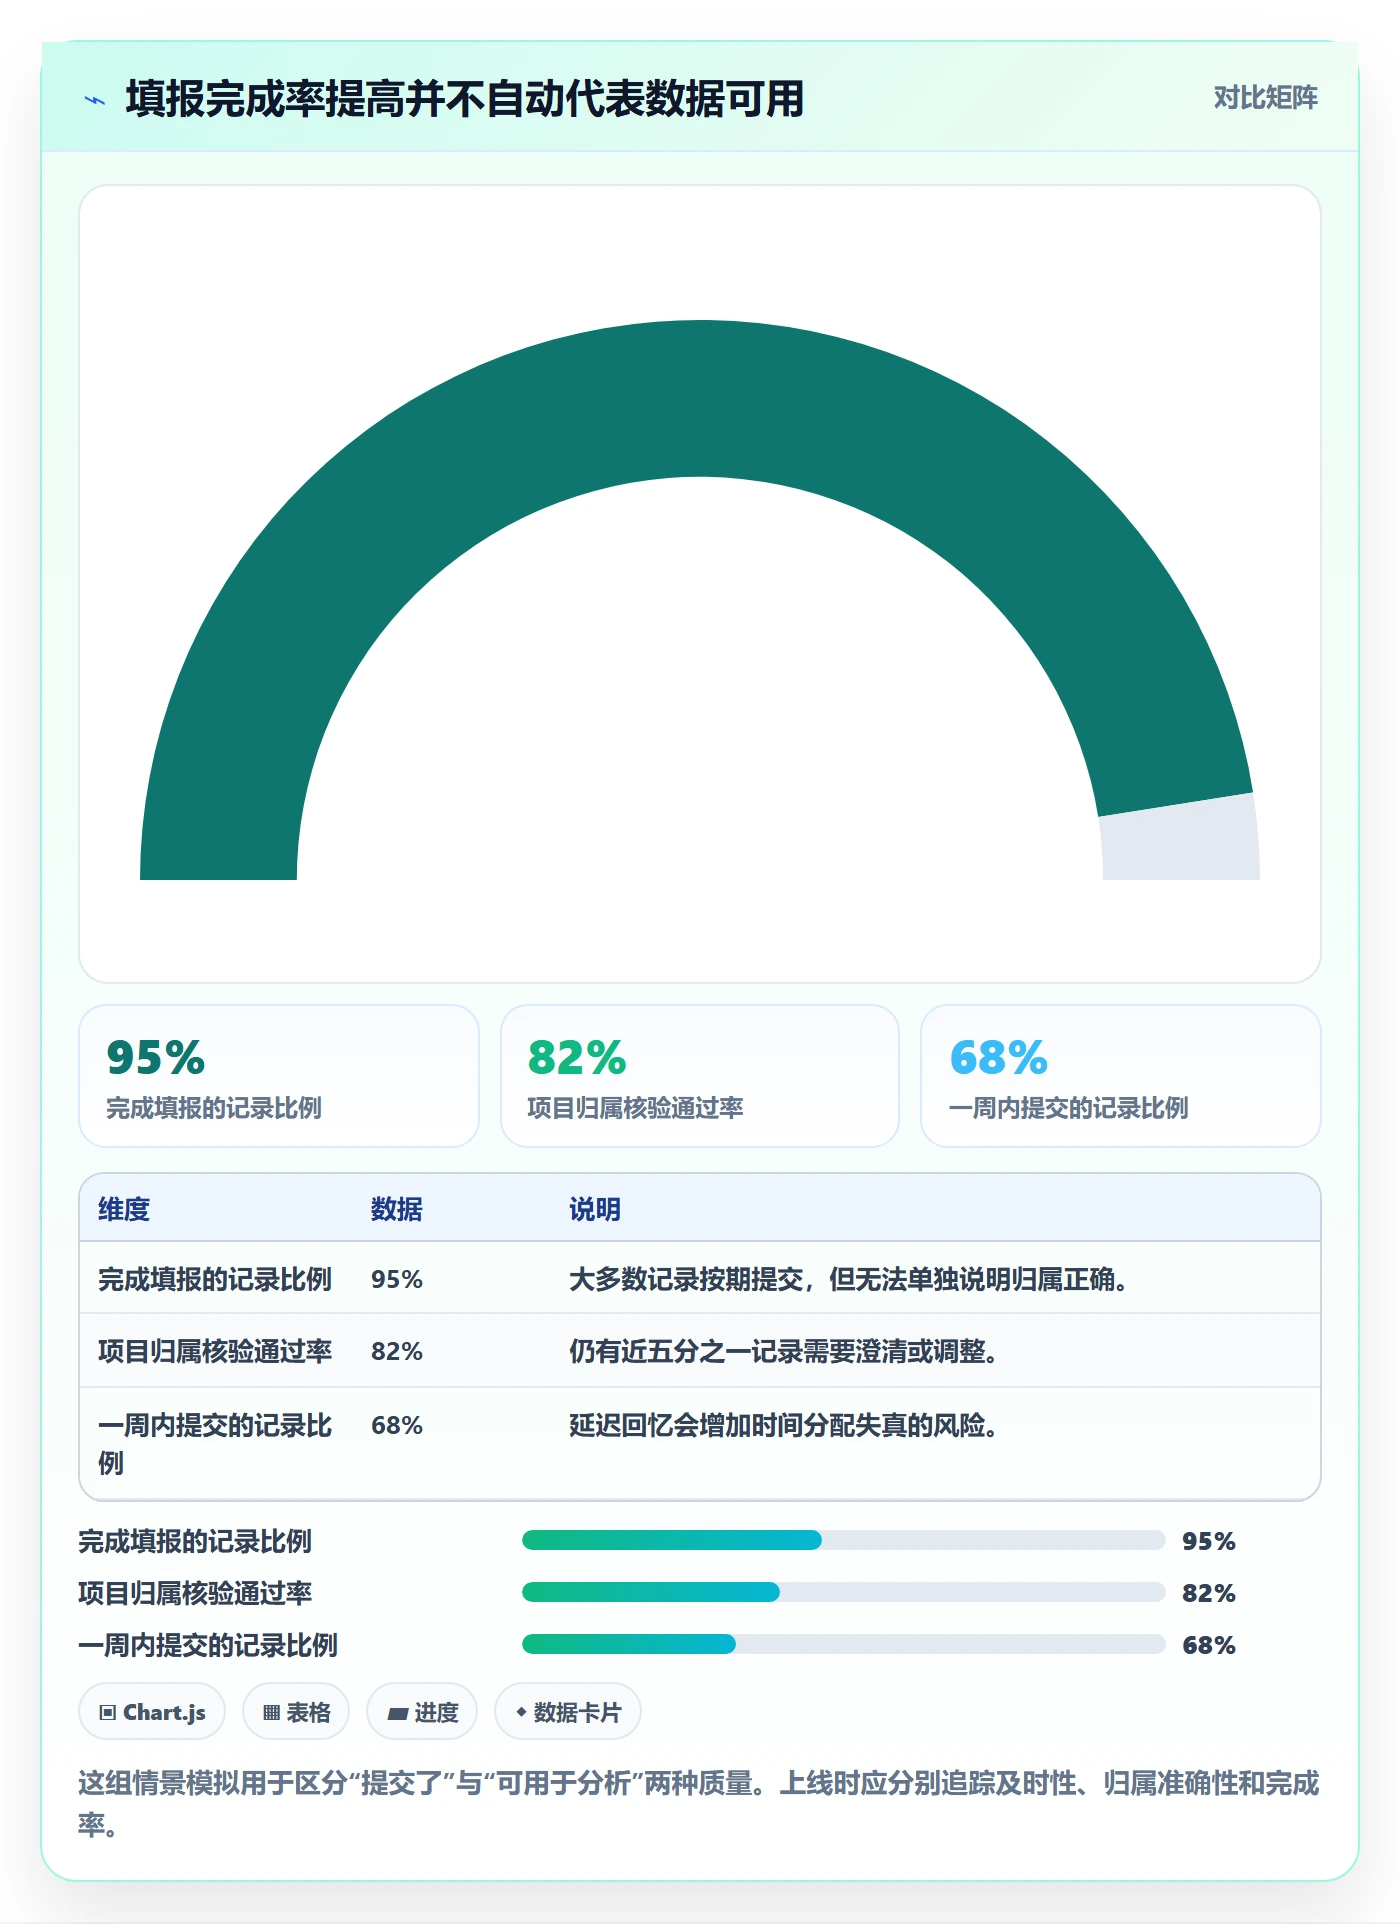The image size is (1400, 1924).
Task: Click the 95% value in the table
Action: (397, 1279)
